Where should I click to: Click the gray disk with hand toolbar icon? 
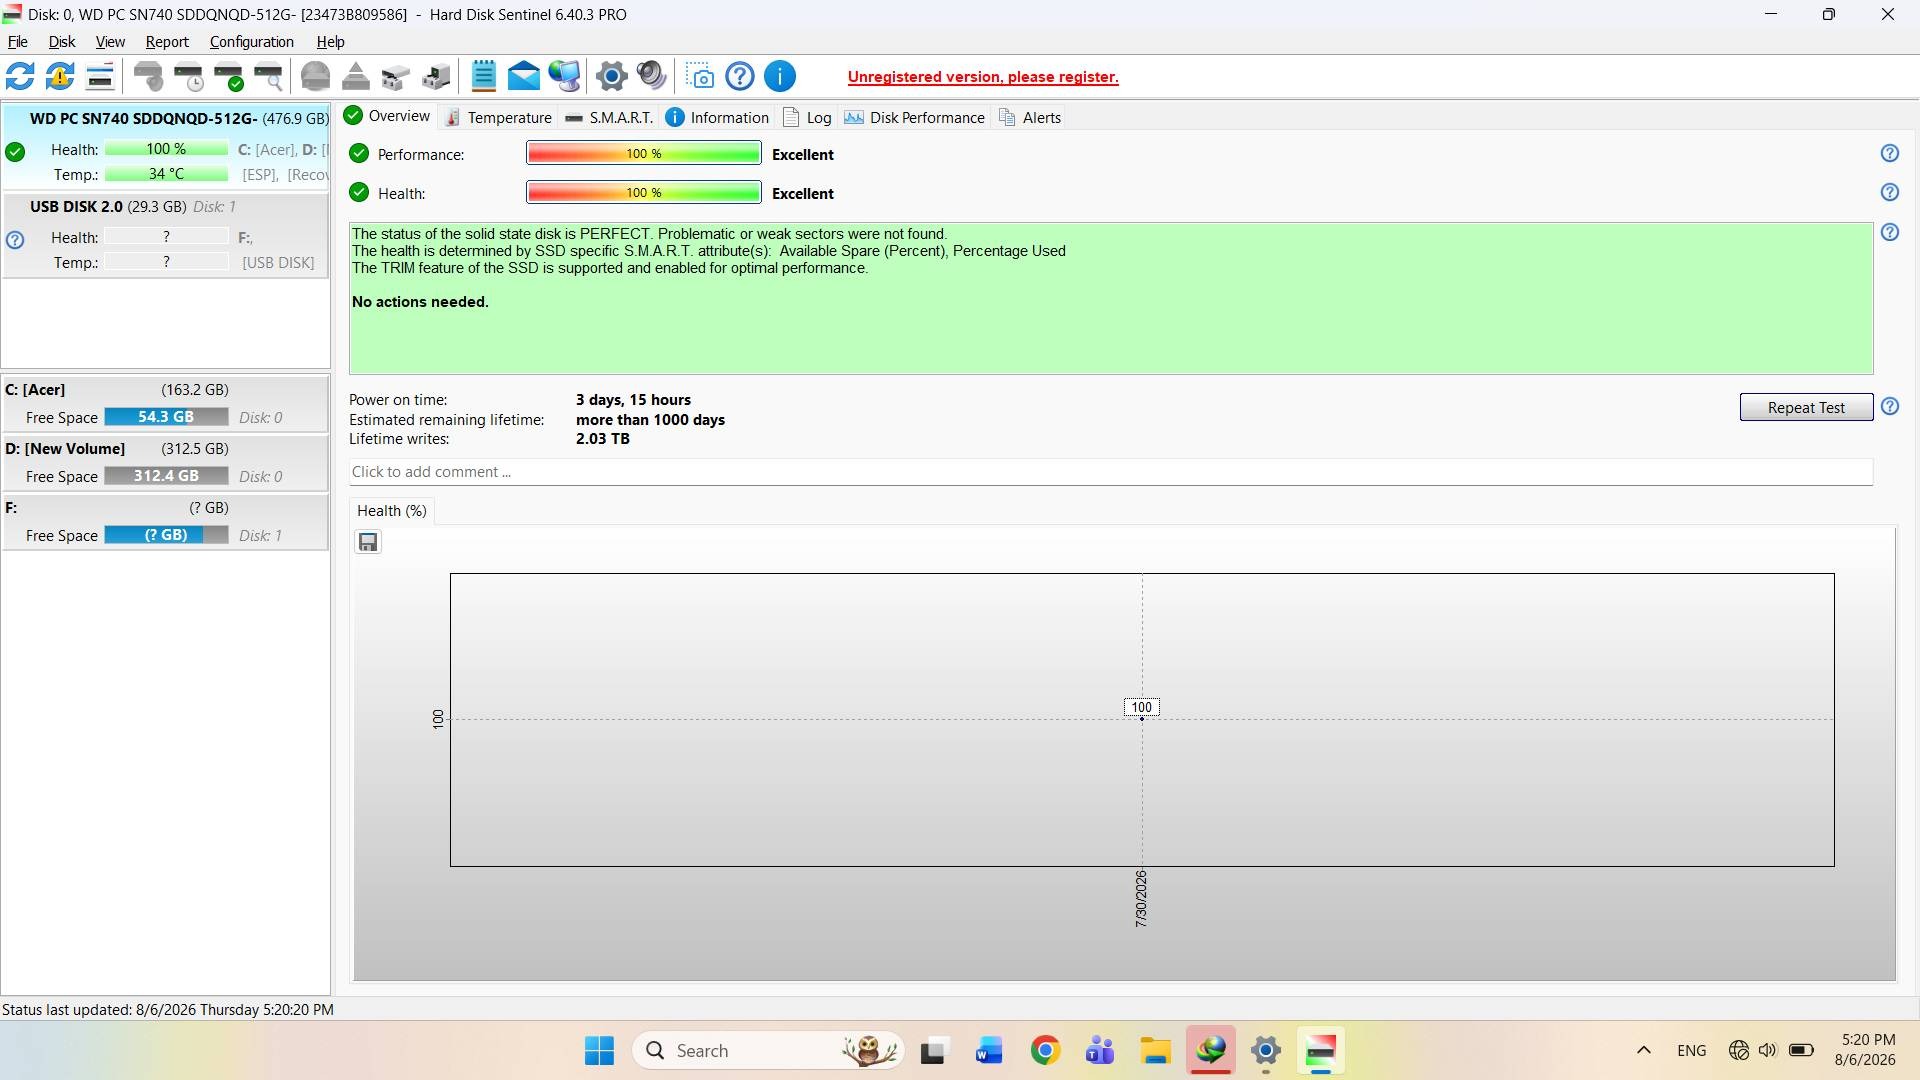[x=149, y=76]
